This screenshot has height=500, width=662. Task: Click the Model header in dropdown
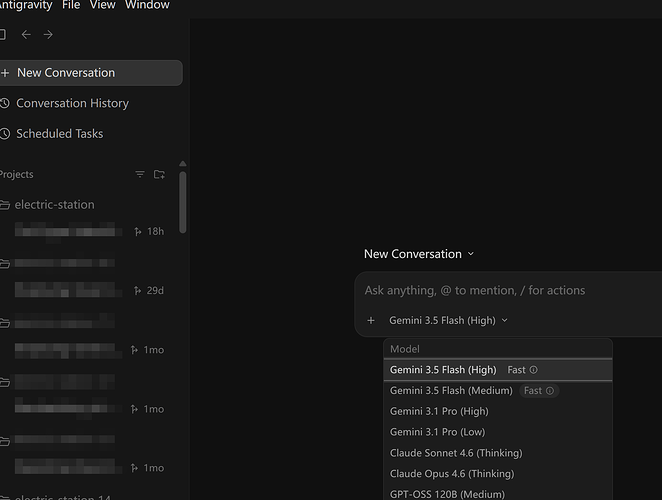pyautogui.click(x=404, y=349)
